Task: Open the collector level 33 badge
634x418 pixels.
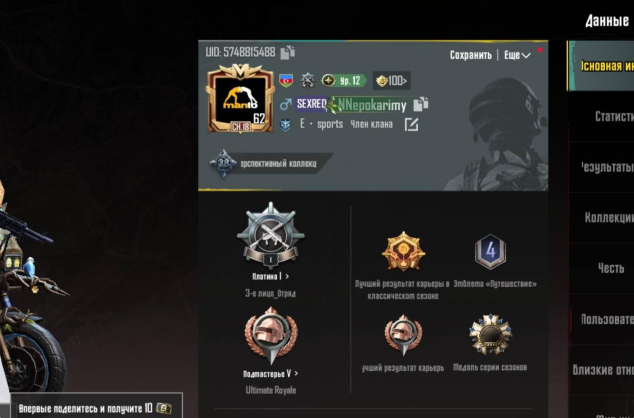Action: click(x=223, y=163)
